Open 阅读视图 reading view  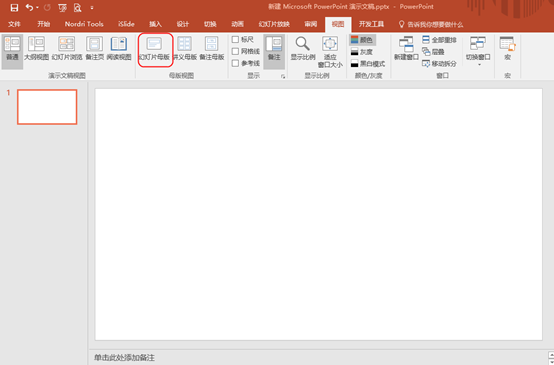[x=119, y=49]
